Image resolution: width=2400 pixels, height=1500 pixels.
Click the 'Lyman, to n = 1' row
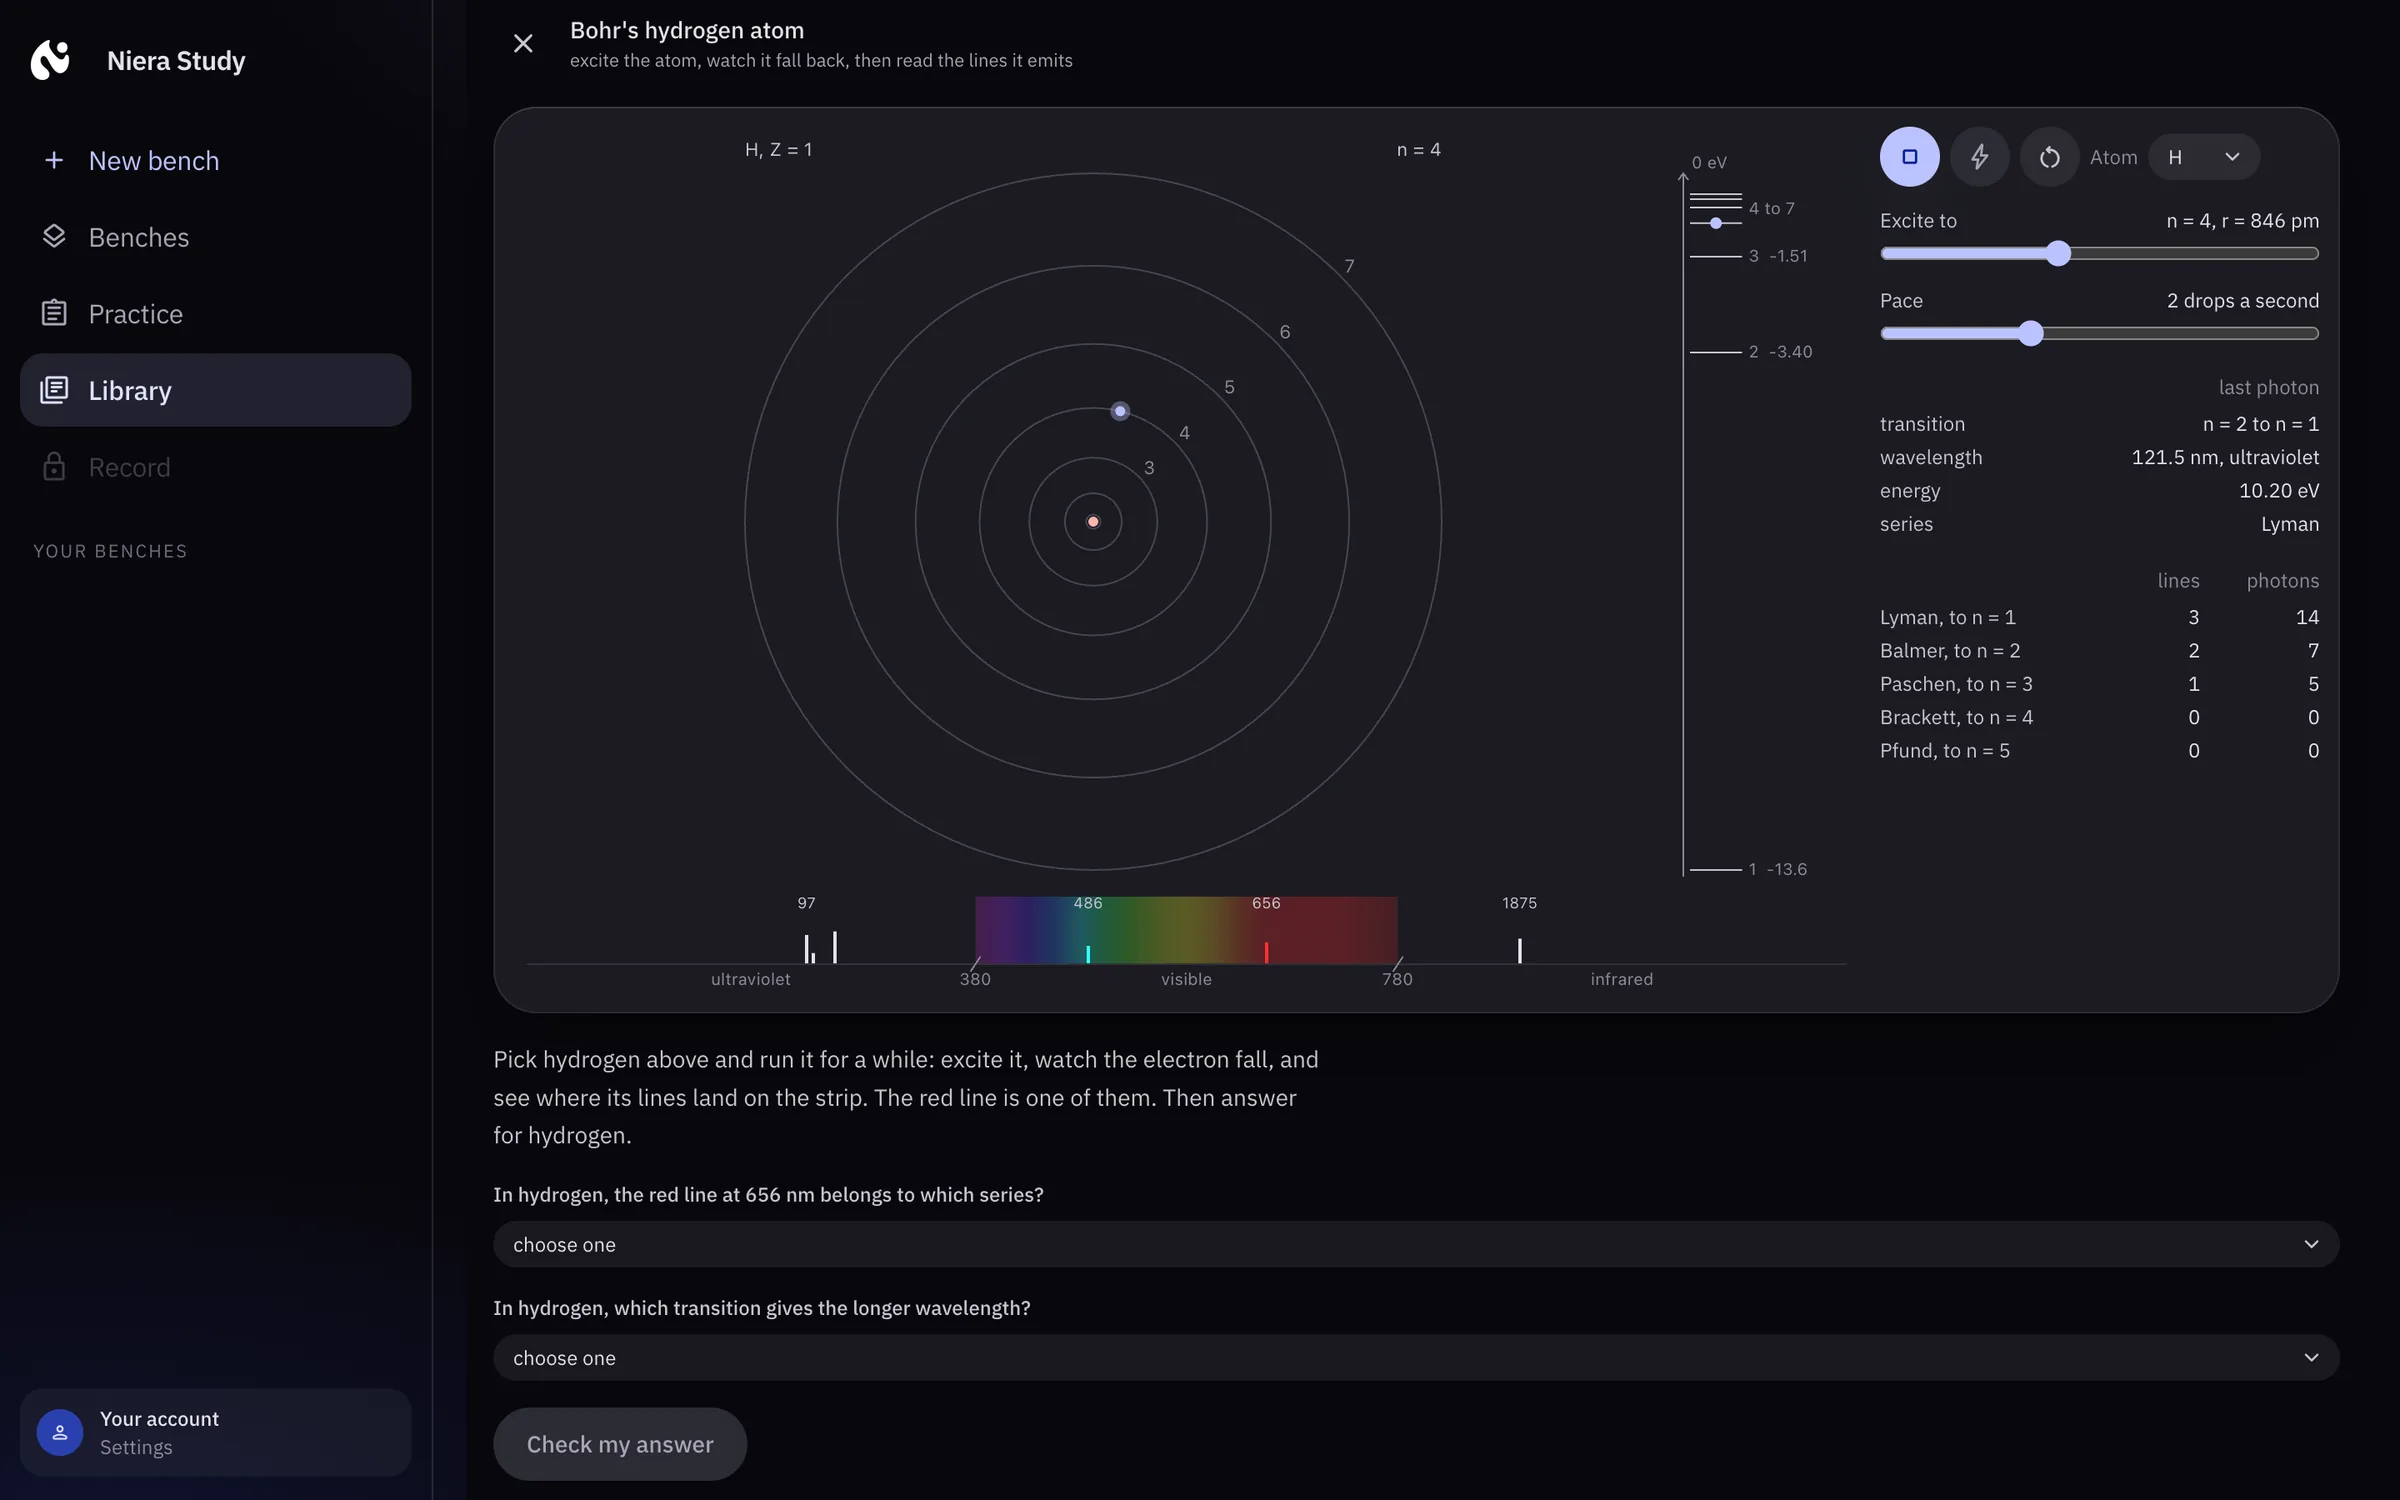coord(2099,617)
